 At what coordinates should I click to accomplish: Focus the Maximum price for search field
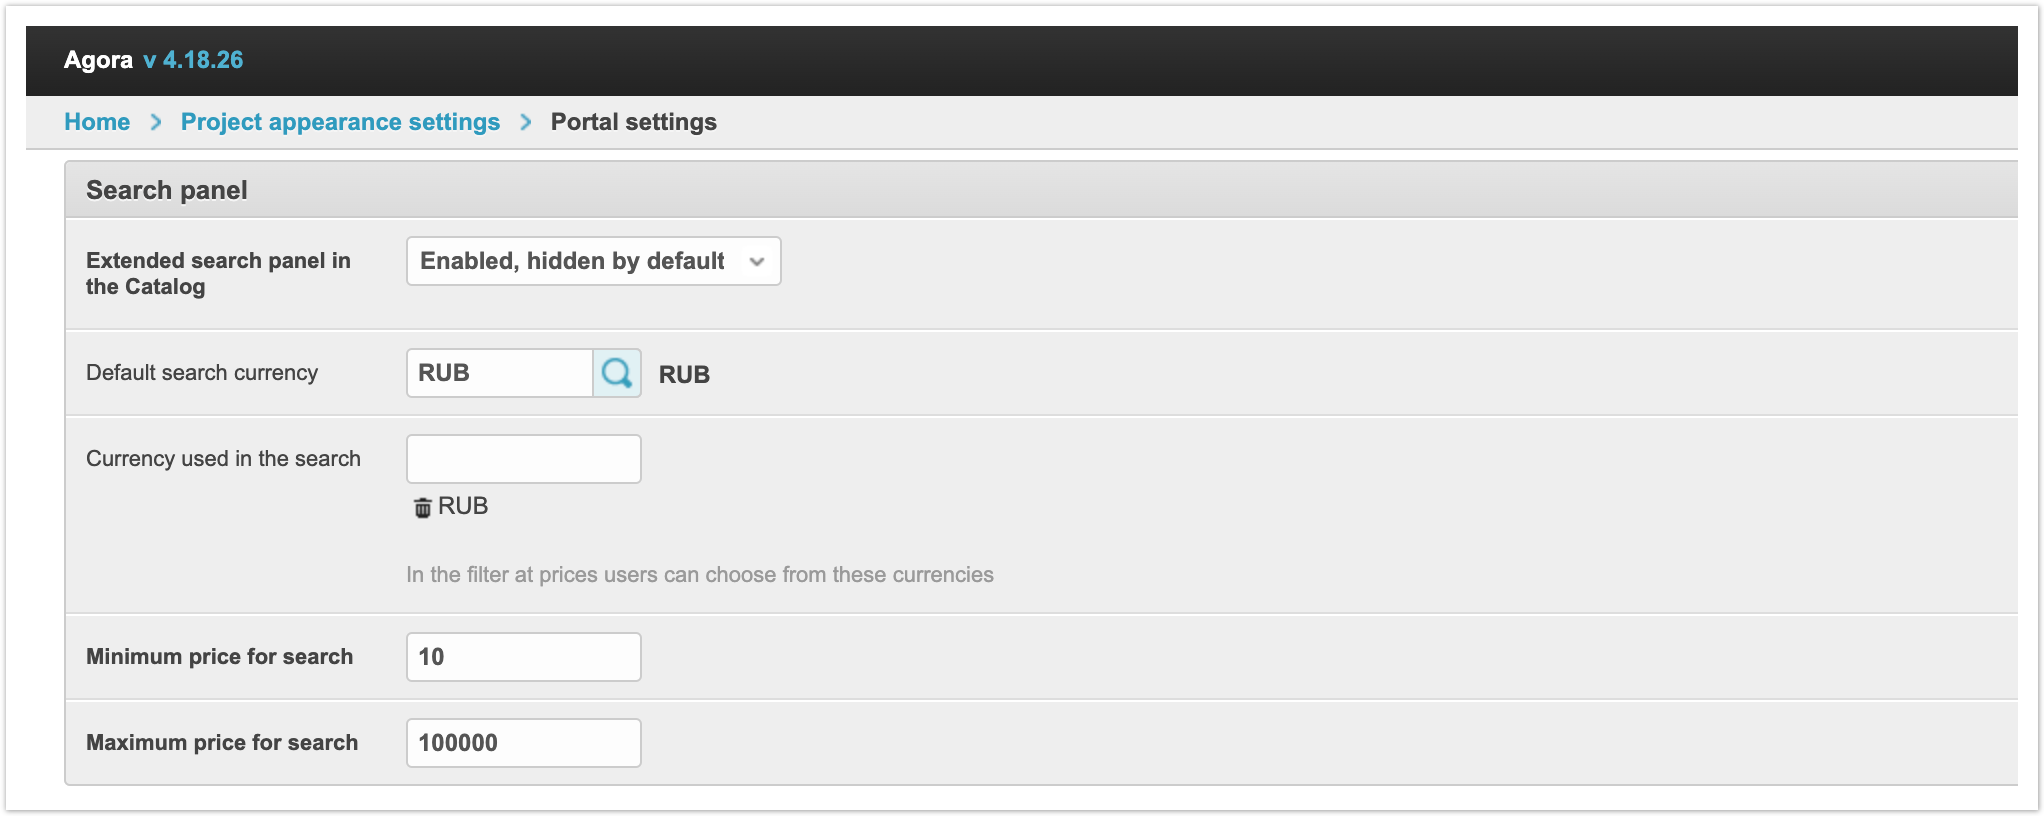[x=523, y=743]
